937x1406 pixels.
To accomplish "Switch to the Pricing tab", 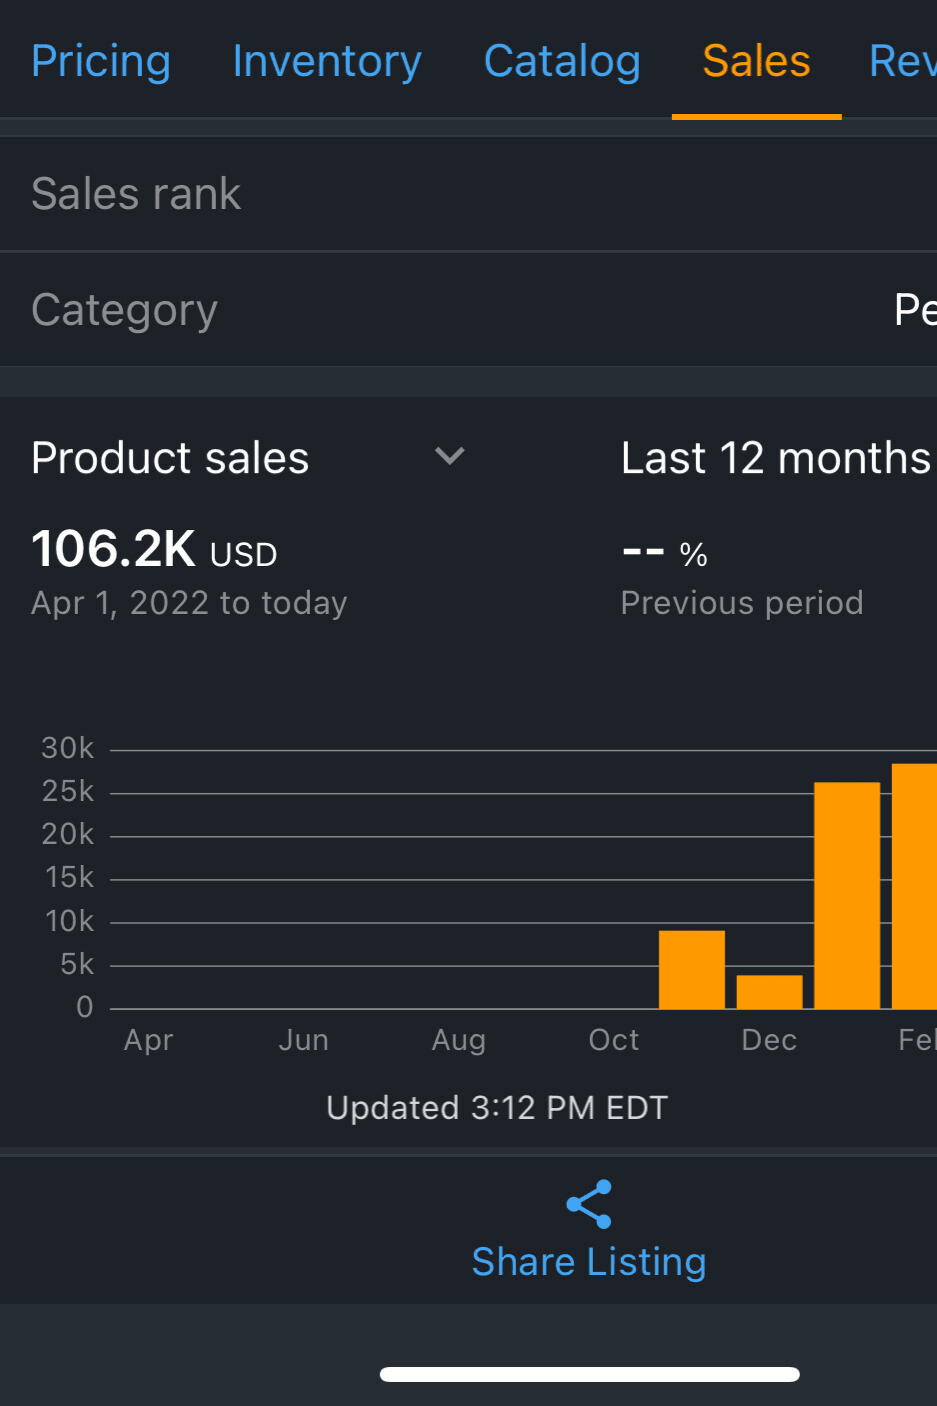I will pyautogui.click(x=101, y=61).
